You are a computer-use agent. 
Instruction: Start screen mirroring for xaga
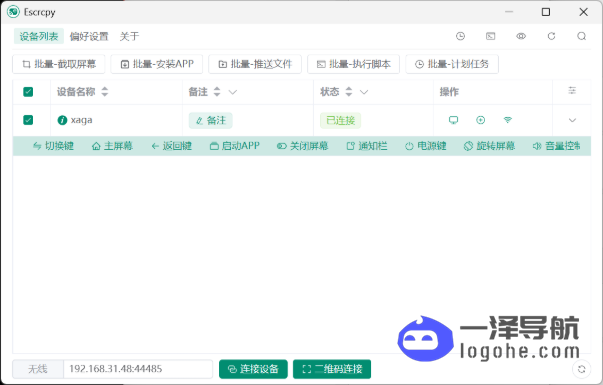tap(453, 120)
